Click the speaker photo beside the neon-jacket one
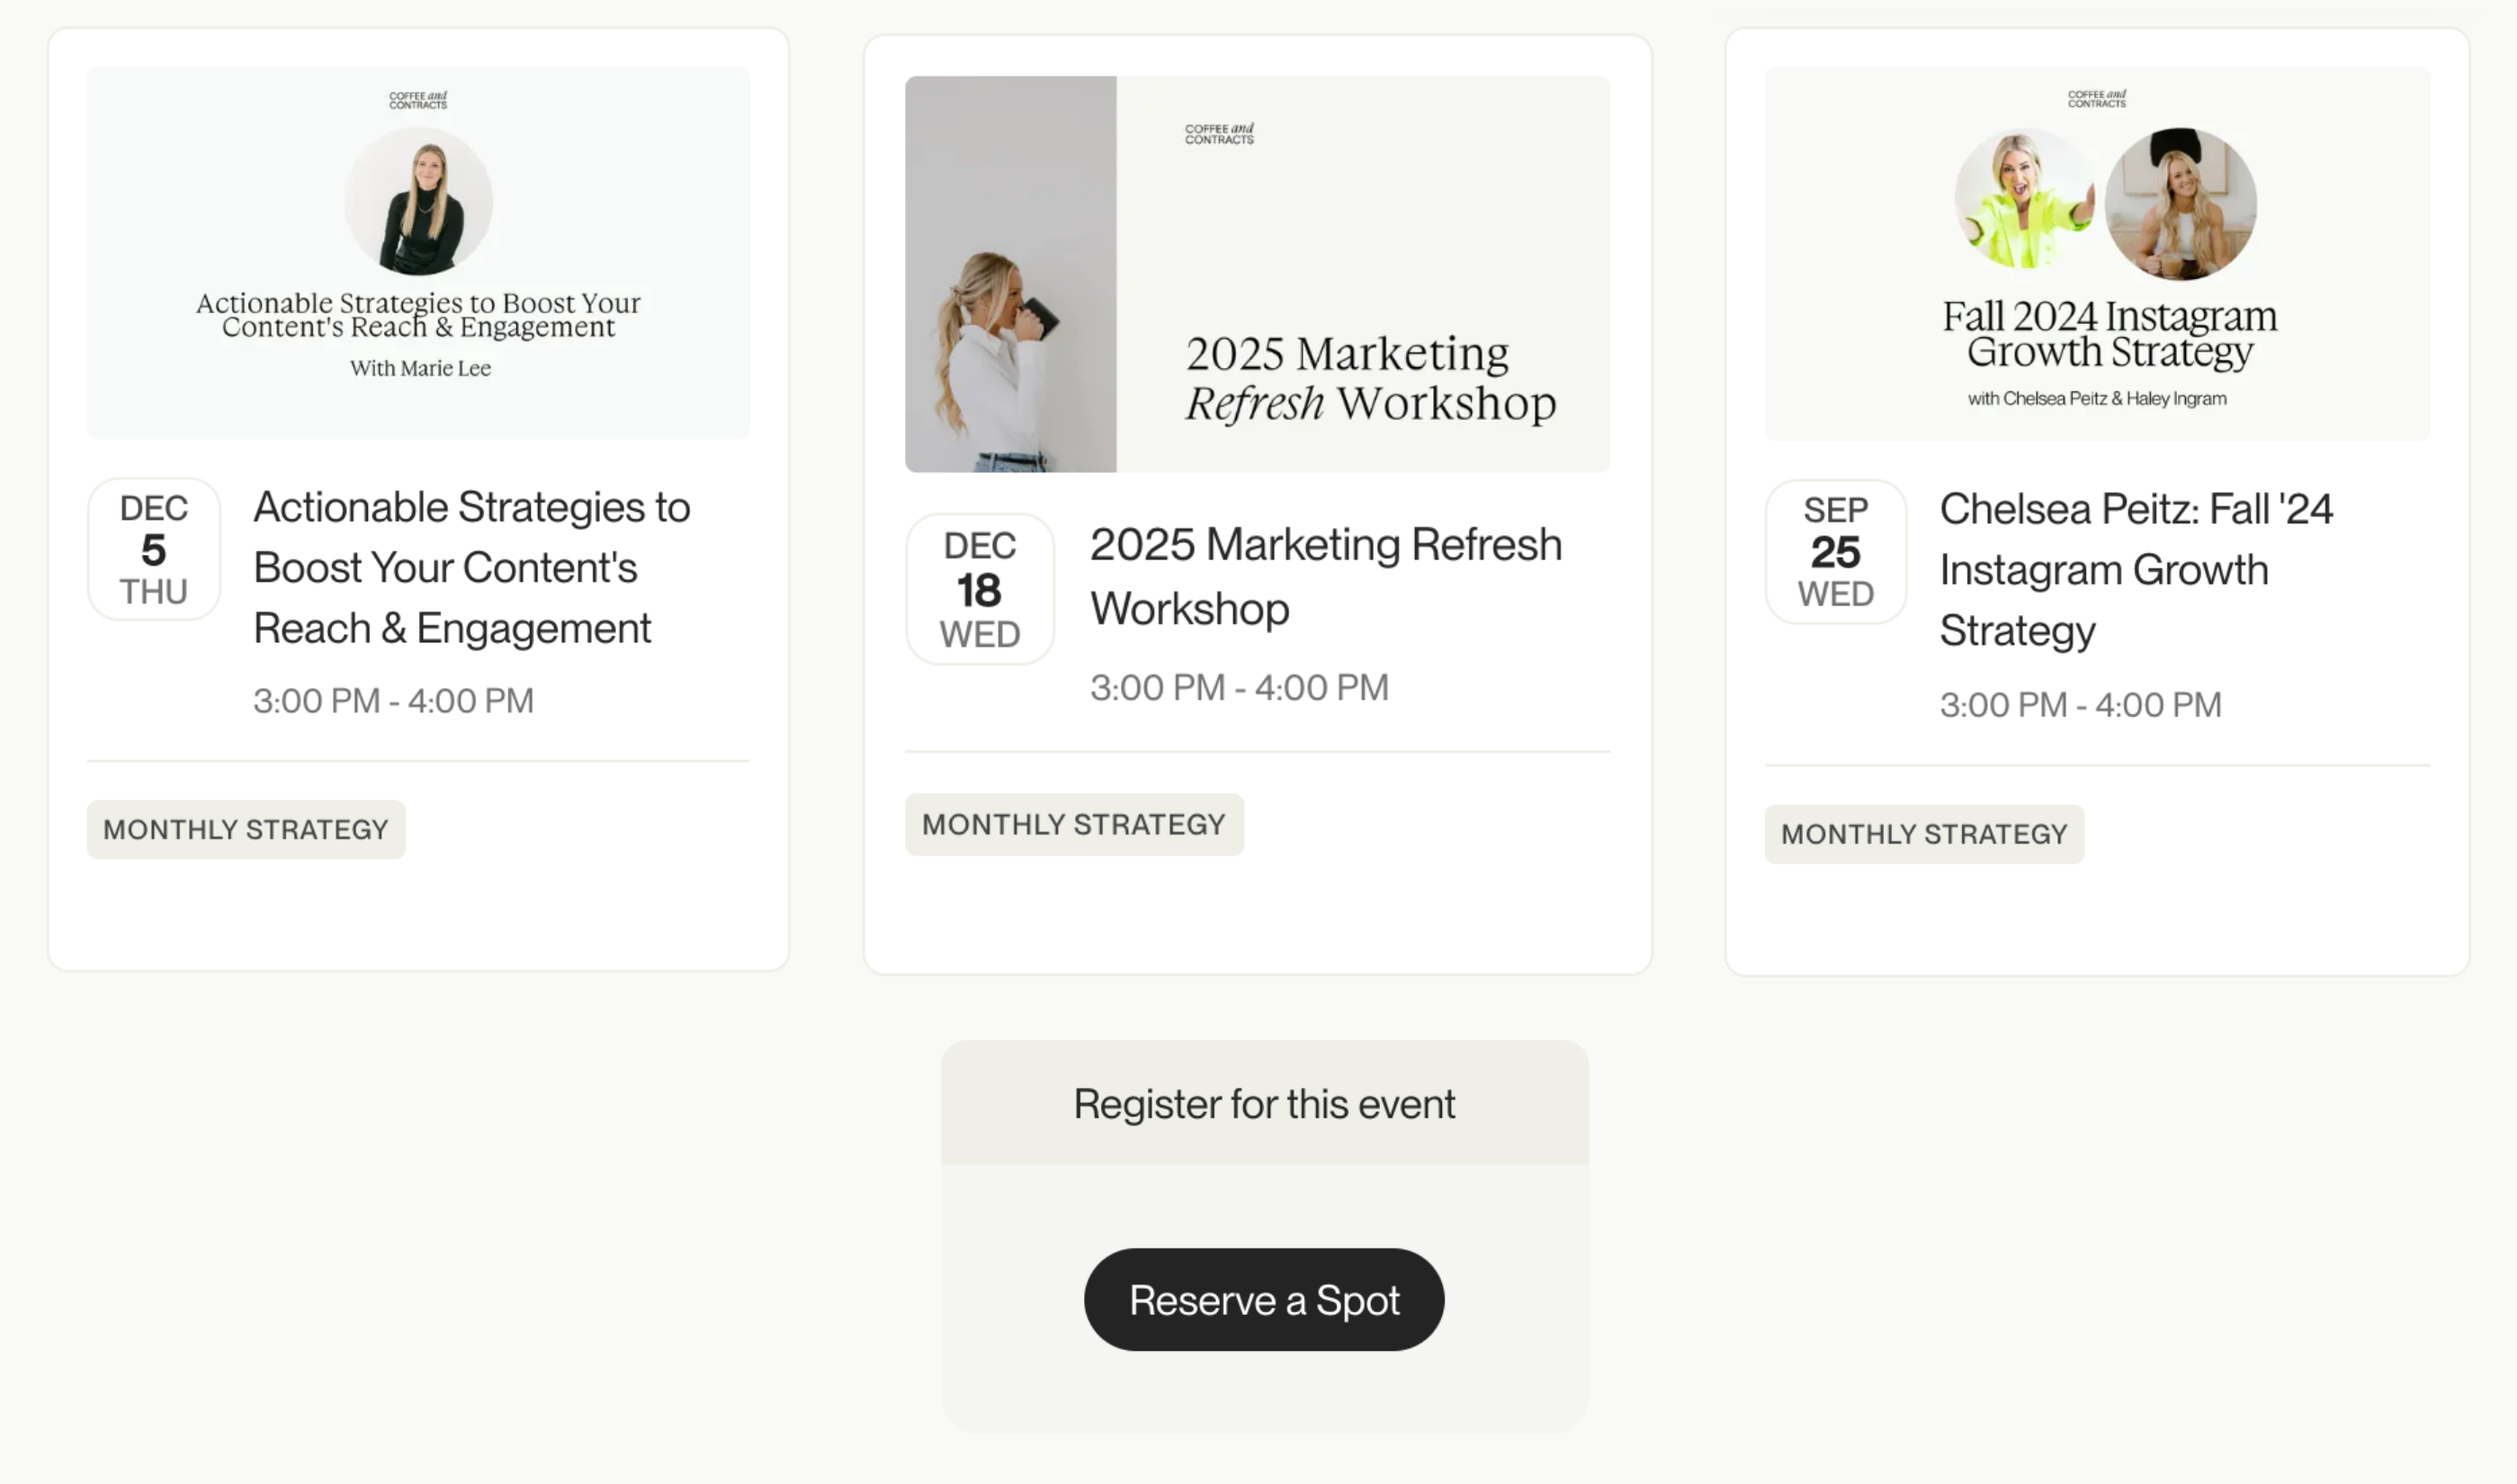The width and height of the screenshot is (2517, 1484). (2181, 203)
